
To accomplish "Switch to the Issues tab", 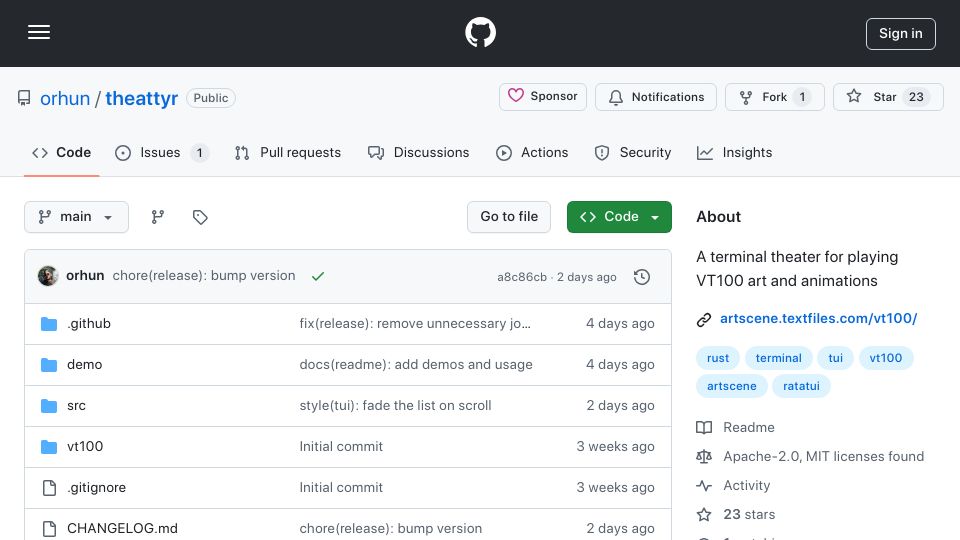I will click(x=162, y=152).
